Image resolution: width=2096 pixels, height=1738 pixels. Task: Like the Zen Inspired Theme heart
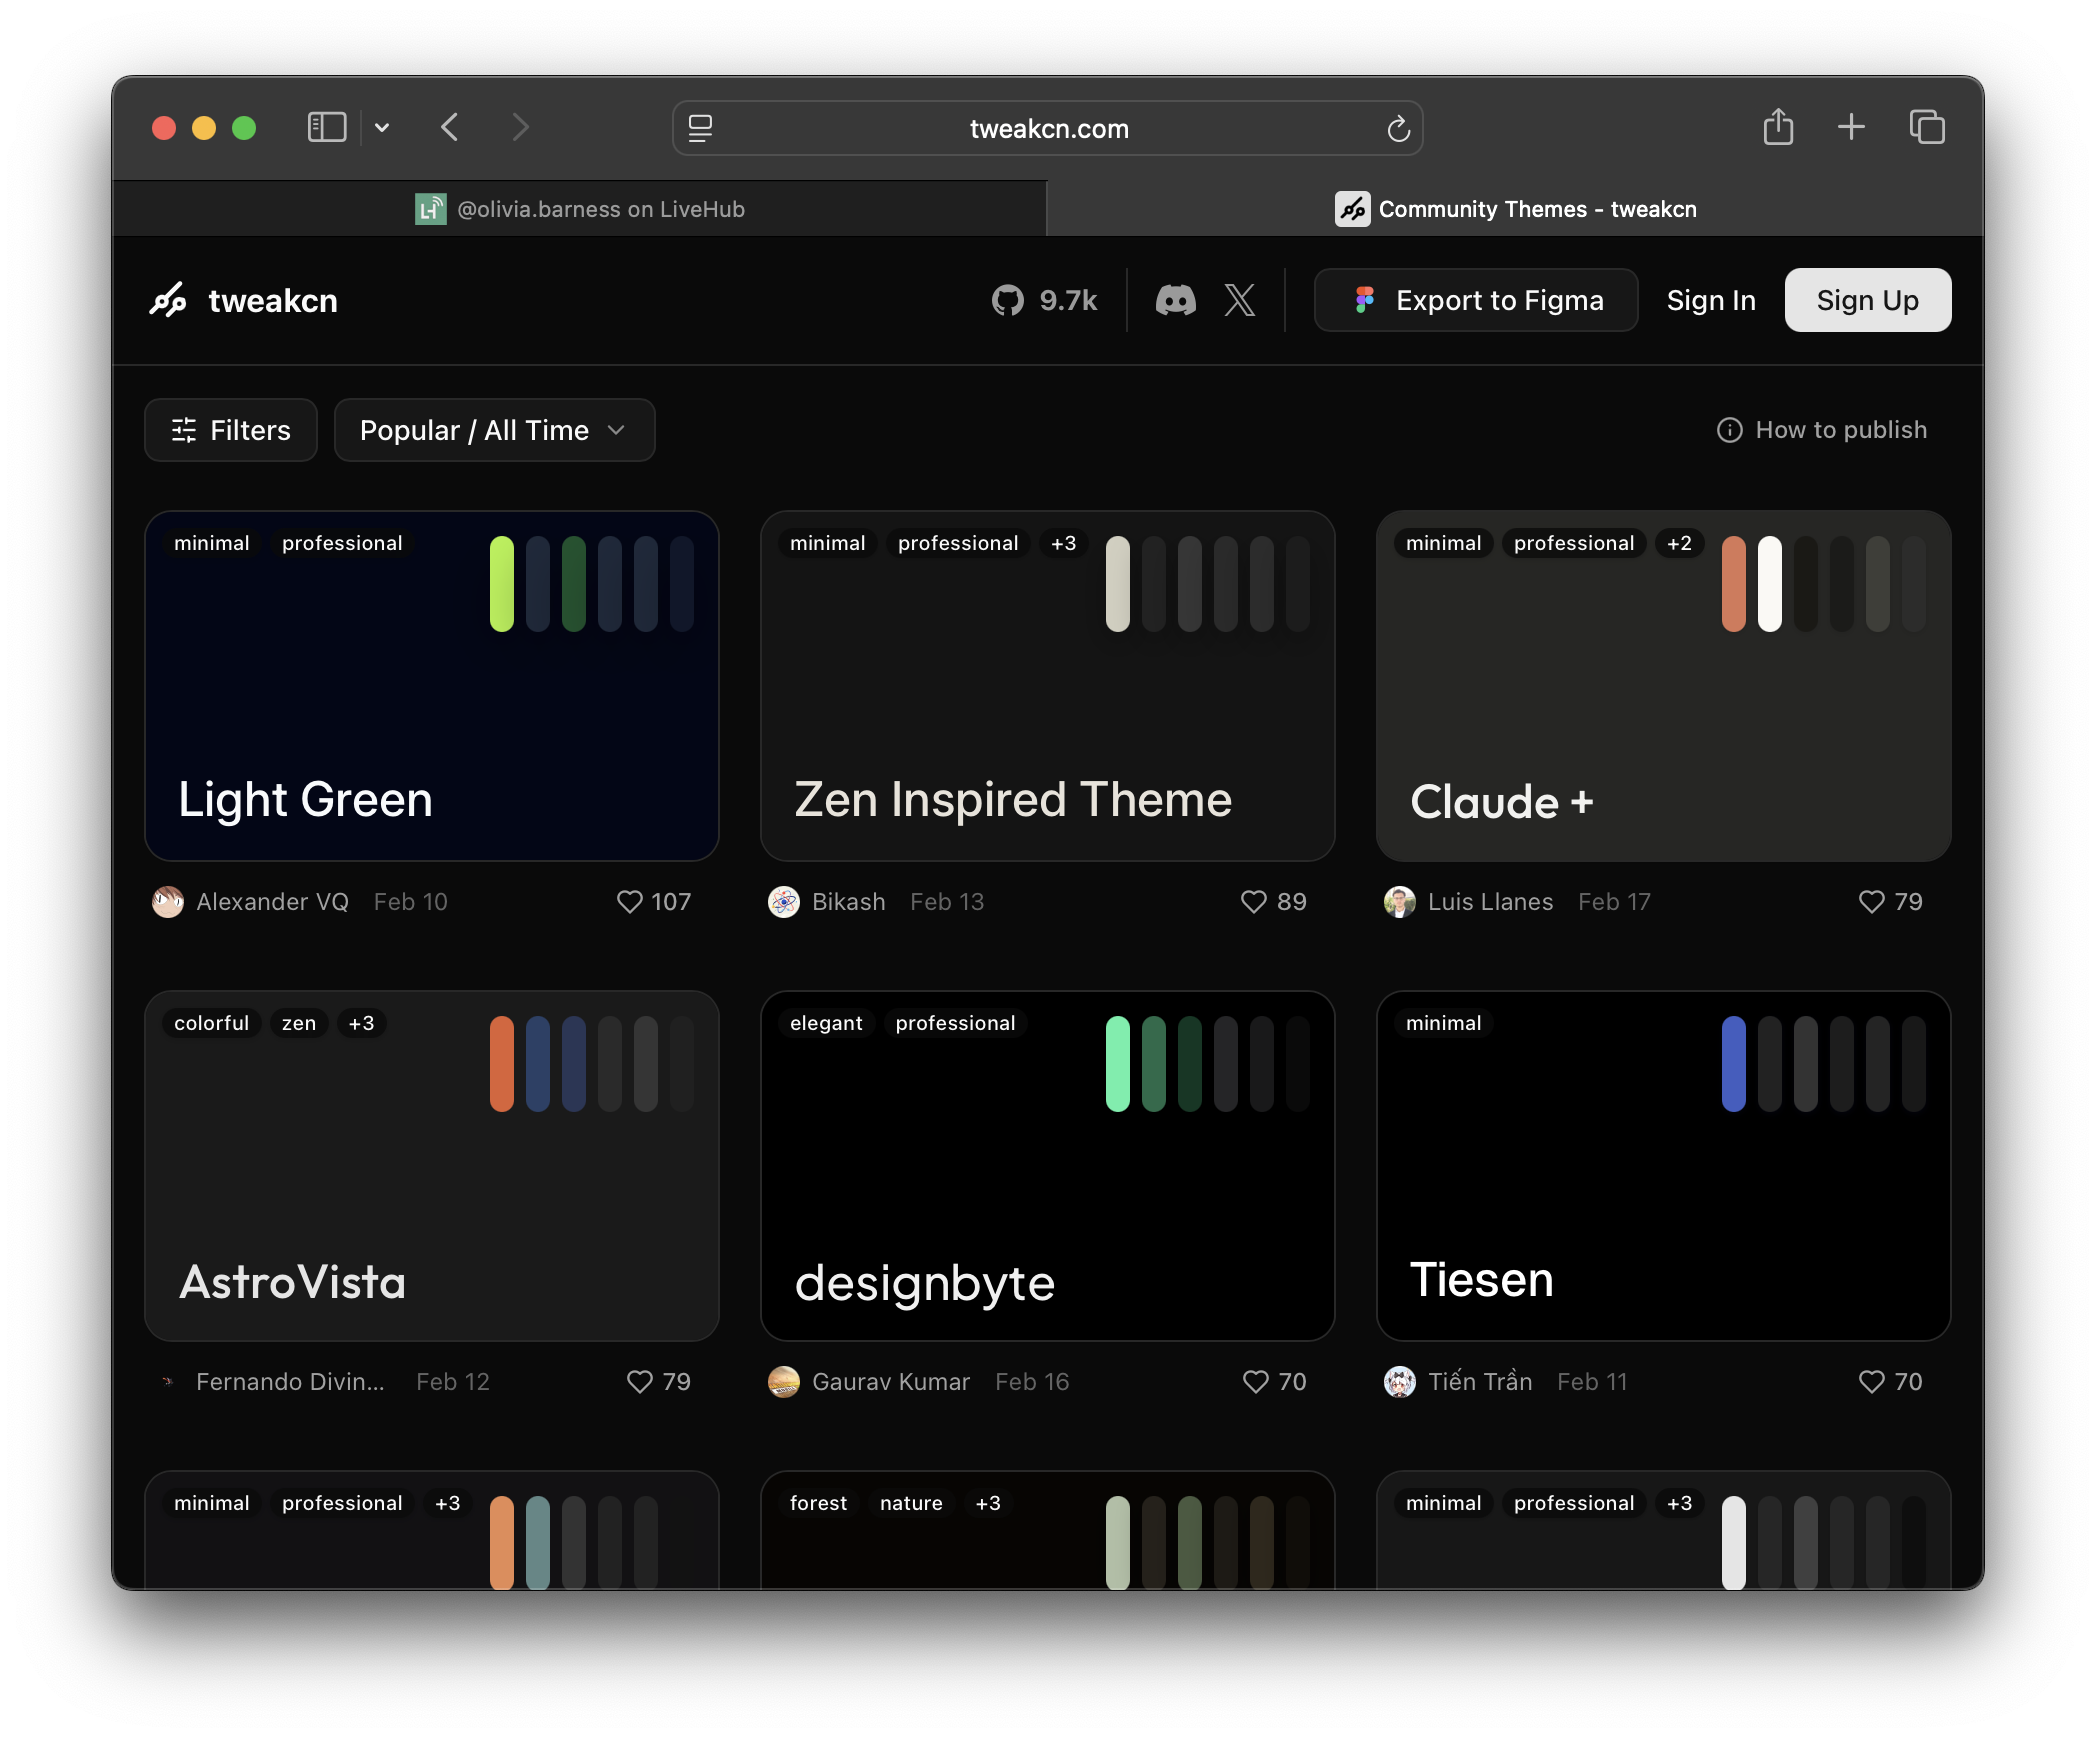click(x=1253, y=902)
